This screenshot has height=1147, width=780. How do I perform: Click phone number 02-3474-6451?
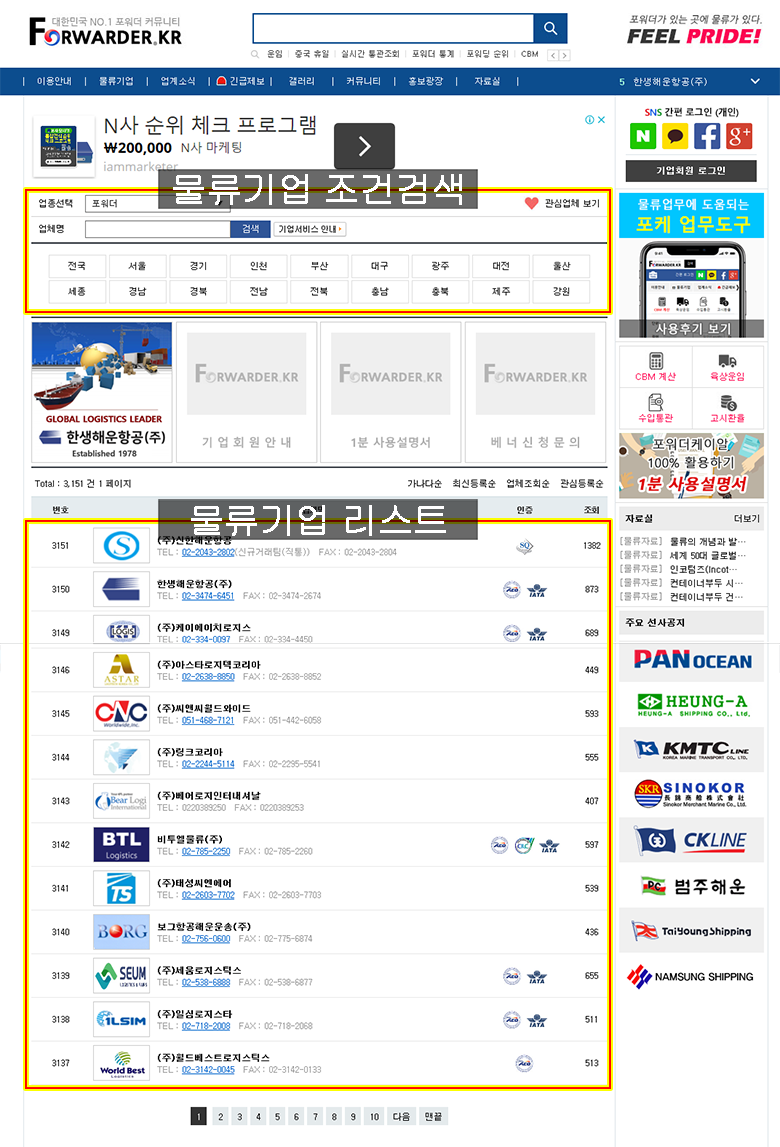(208, 596)
